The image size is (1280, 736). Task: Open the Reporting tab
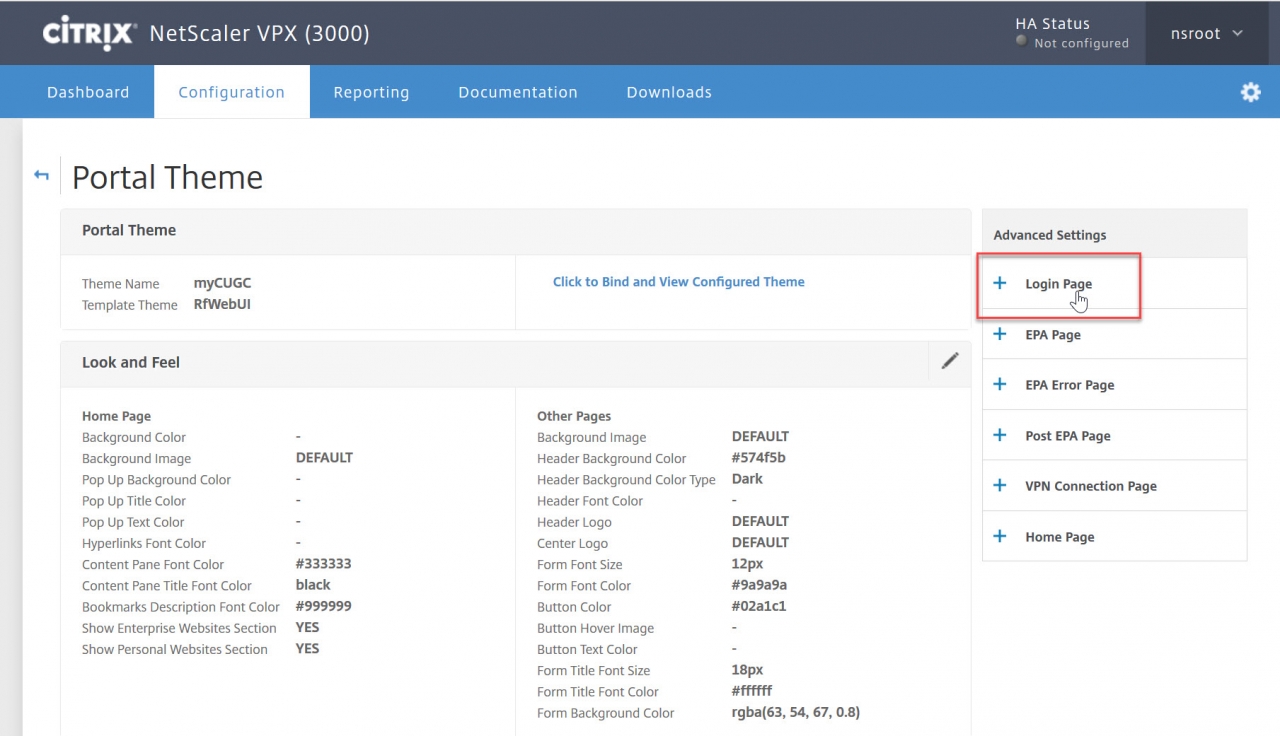371,92
